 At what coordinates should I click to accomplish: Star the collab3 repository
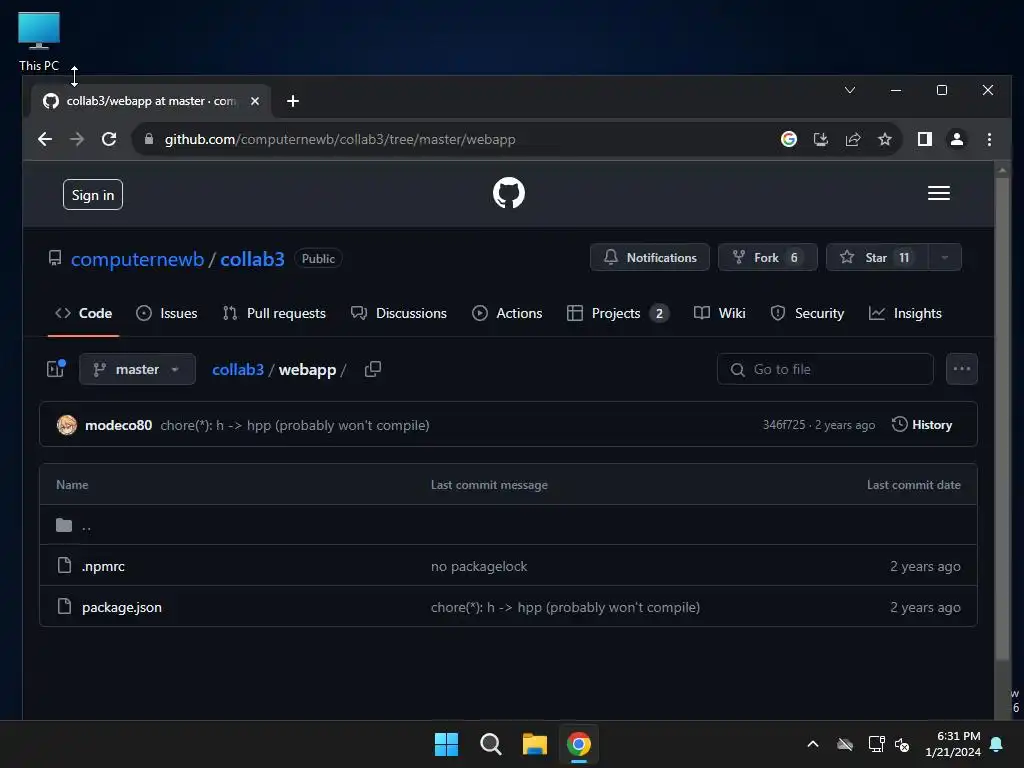pyautogui.click(x=878, y=257)
